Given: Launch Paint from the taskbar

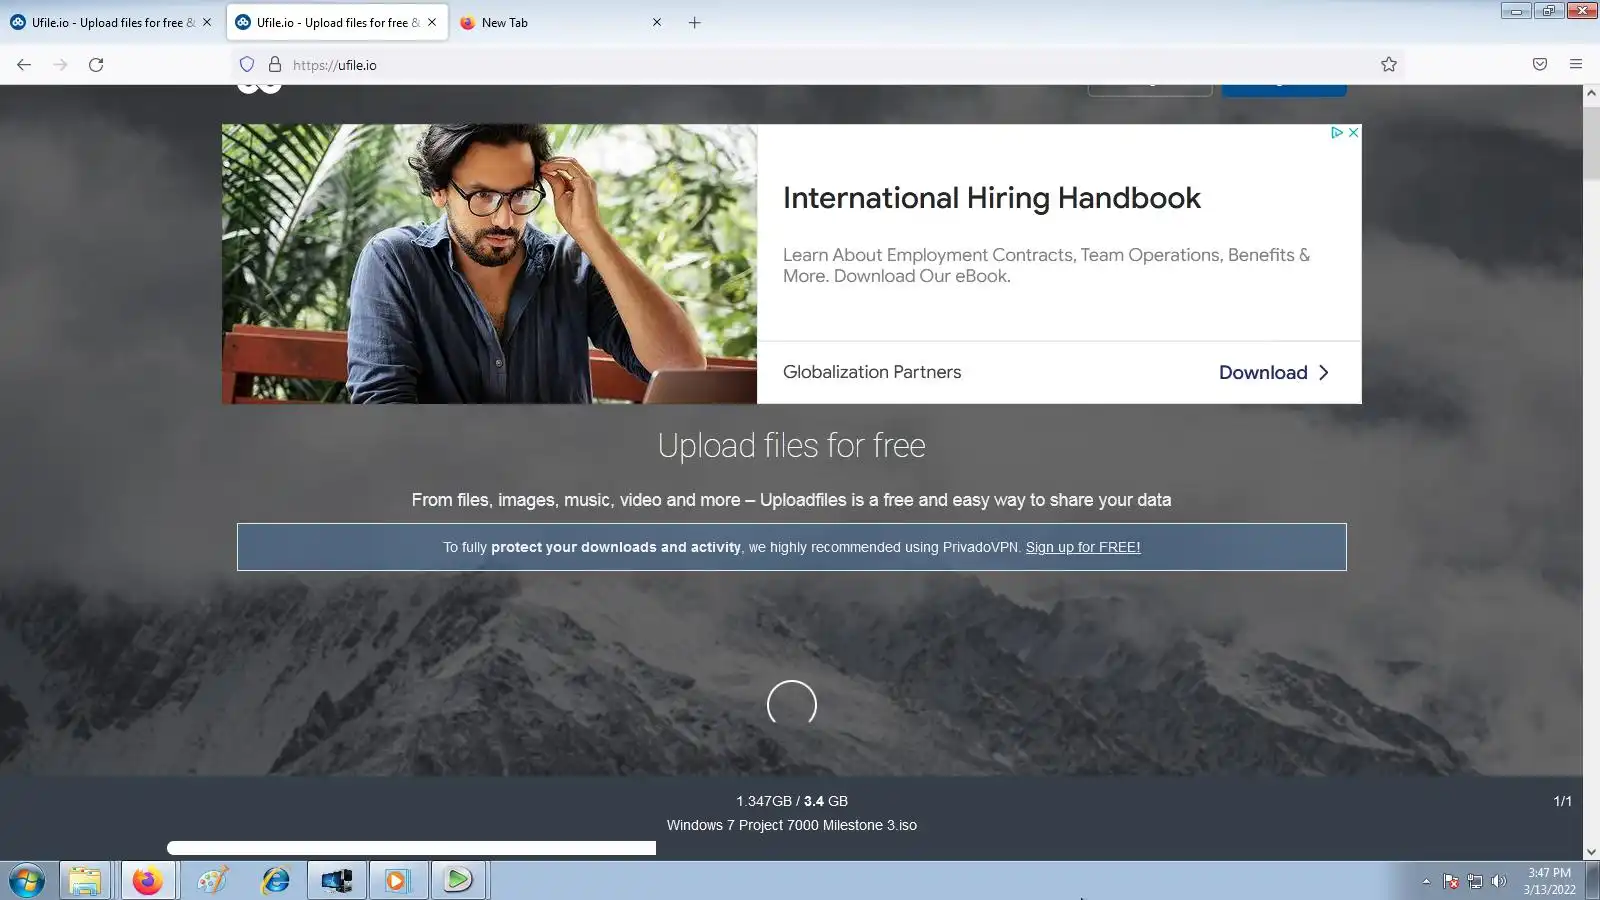Looking at the screenshot, I should coord(213,881).
